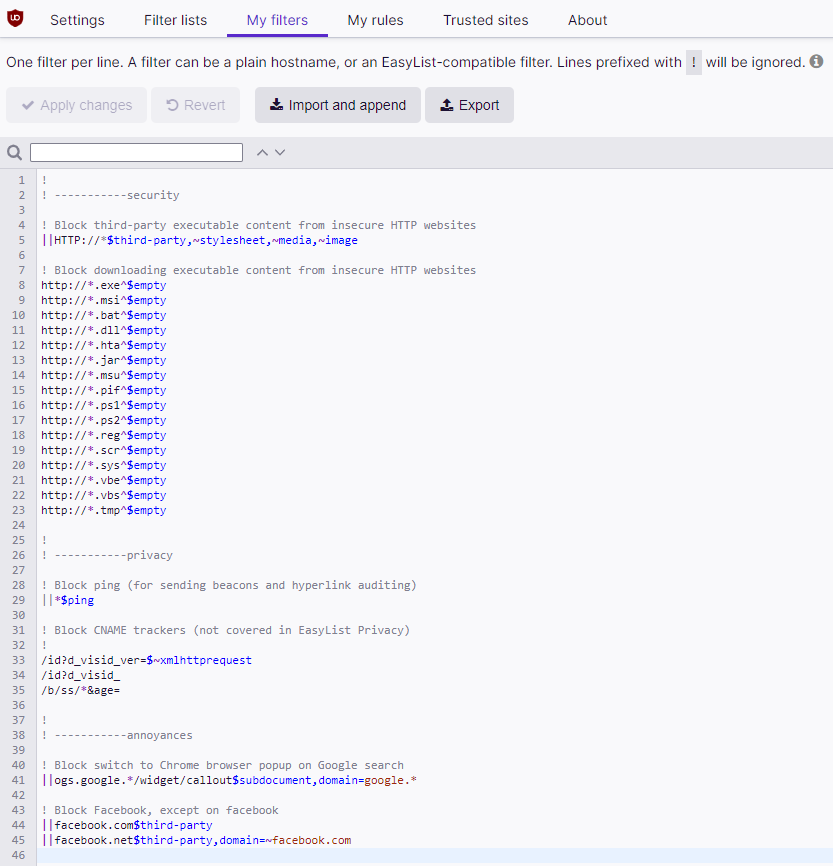The image size is (833, 866).
Task: Click the 'Block CNAME trackers' comment line
Action: click(x=226, y=630)
